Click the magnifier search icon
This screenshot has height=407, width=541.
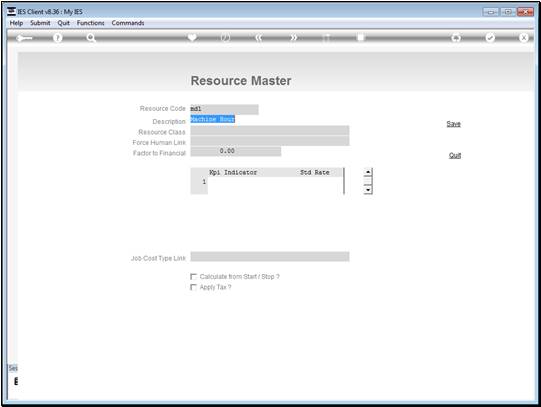point(91,38)
